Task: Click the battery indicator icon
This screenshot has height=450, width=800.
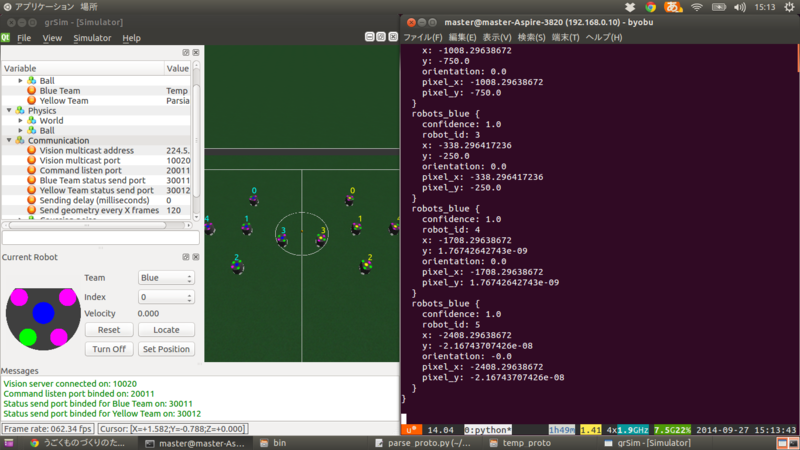Action: click(x=719, y=7)
